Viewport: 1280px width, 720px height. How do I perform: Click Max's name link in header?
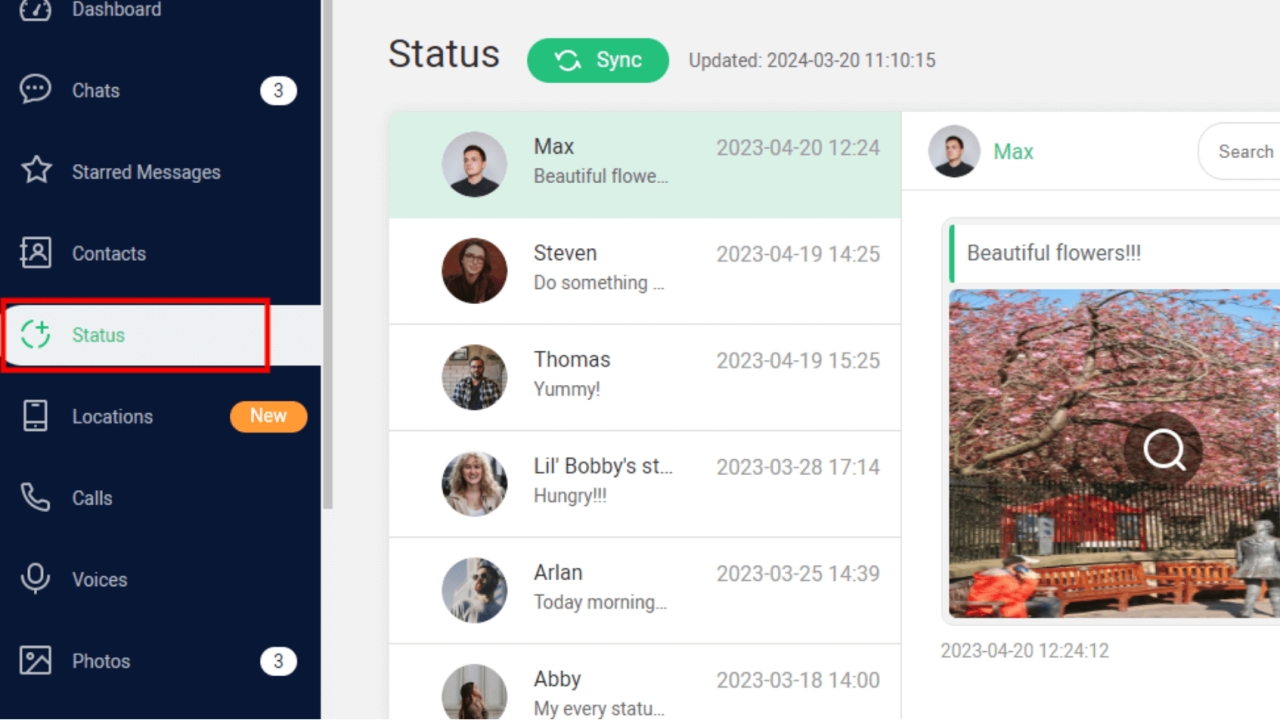(1013, 152)
